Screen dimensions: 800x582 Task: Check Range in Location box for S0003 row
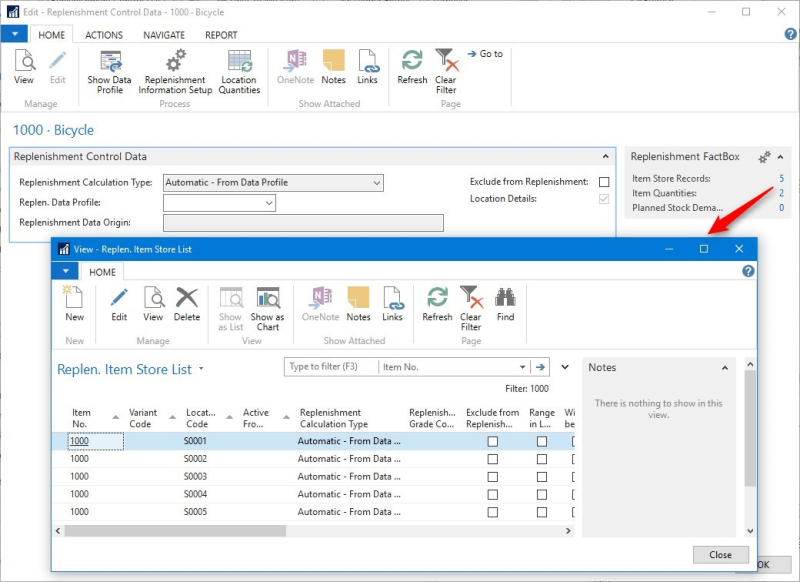coord(542,477)
